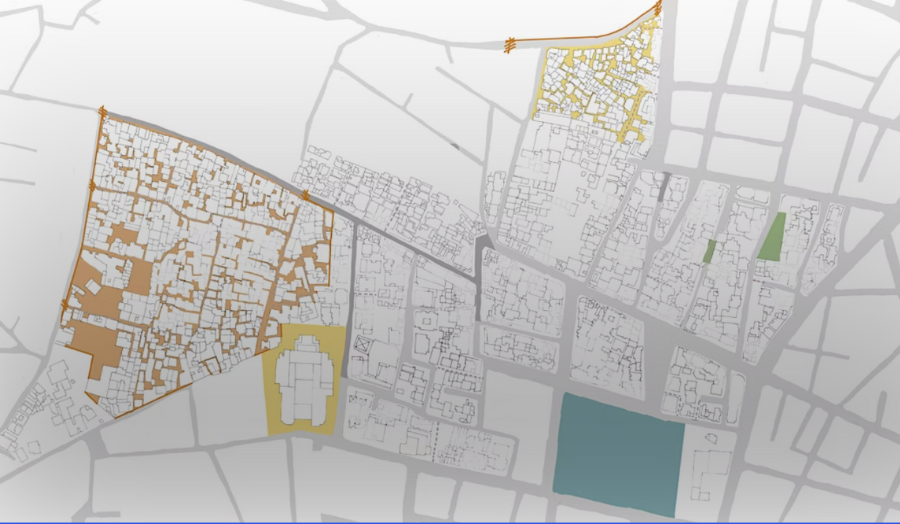Select the smaller green park patch

[x=709, y=251]
